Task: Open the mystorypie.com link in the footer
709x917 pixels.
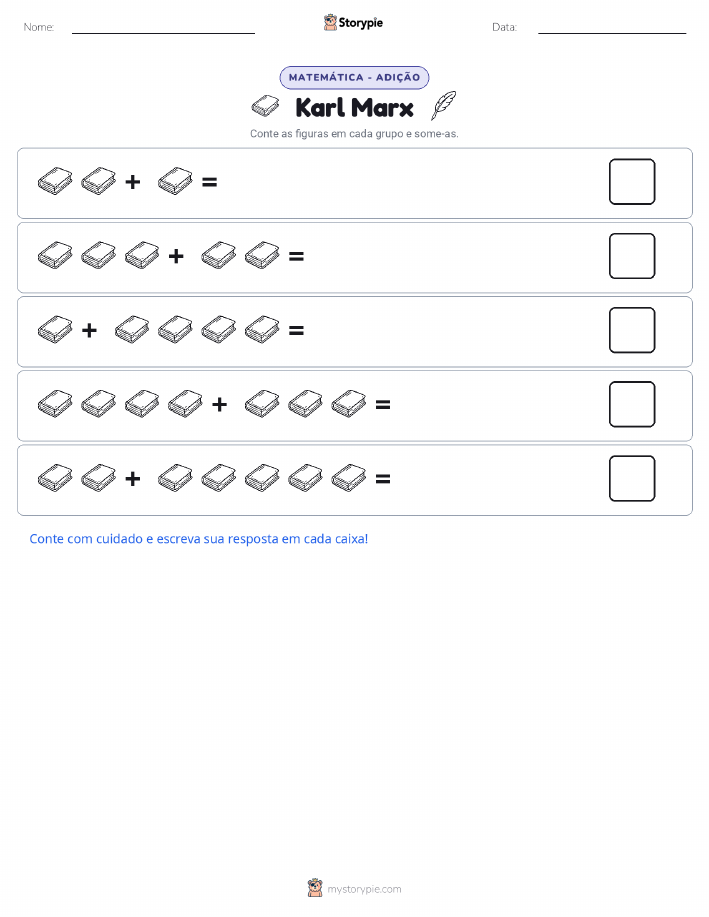Action: [x=364, y=889]
